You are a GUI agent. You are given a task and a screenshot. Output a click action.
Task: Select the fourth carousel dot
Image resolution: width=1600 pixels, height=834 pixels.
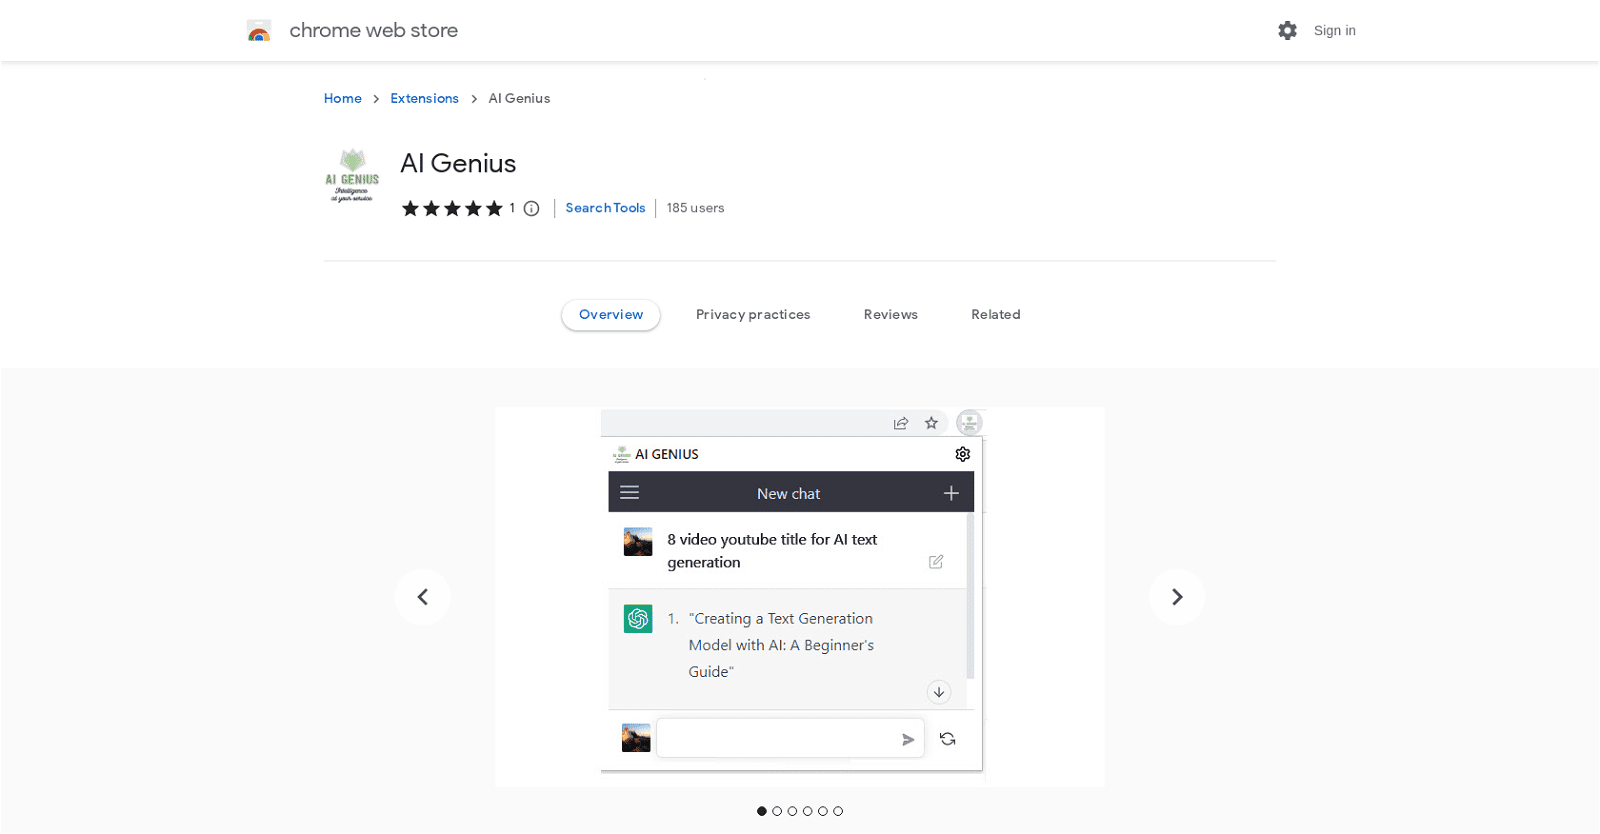808,811
